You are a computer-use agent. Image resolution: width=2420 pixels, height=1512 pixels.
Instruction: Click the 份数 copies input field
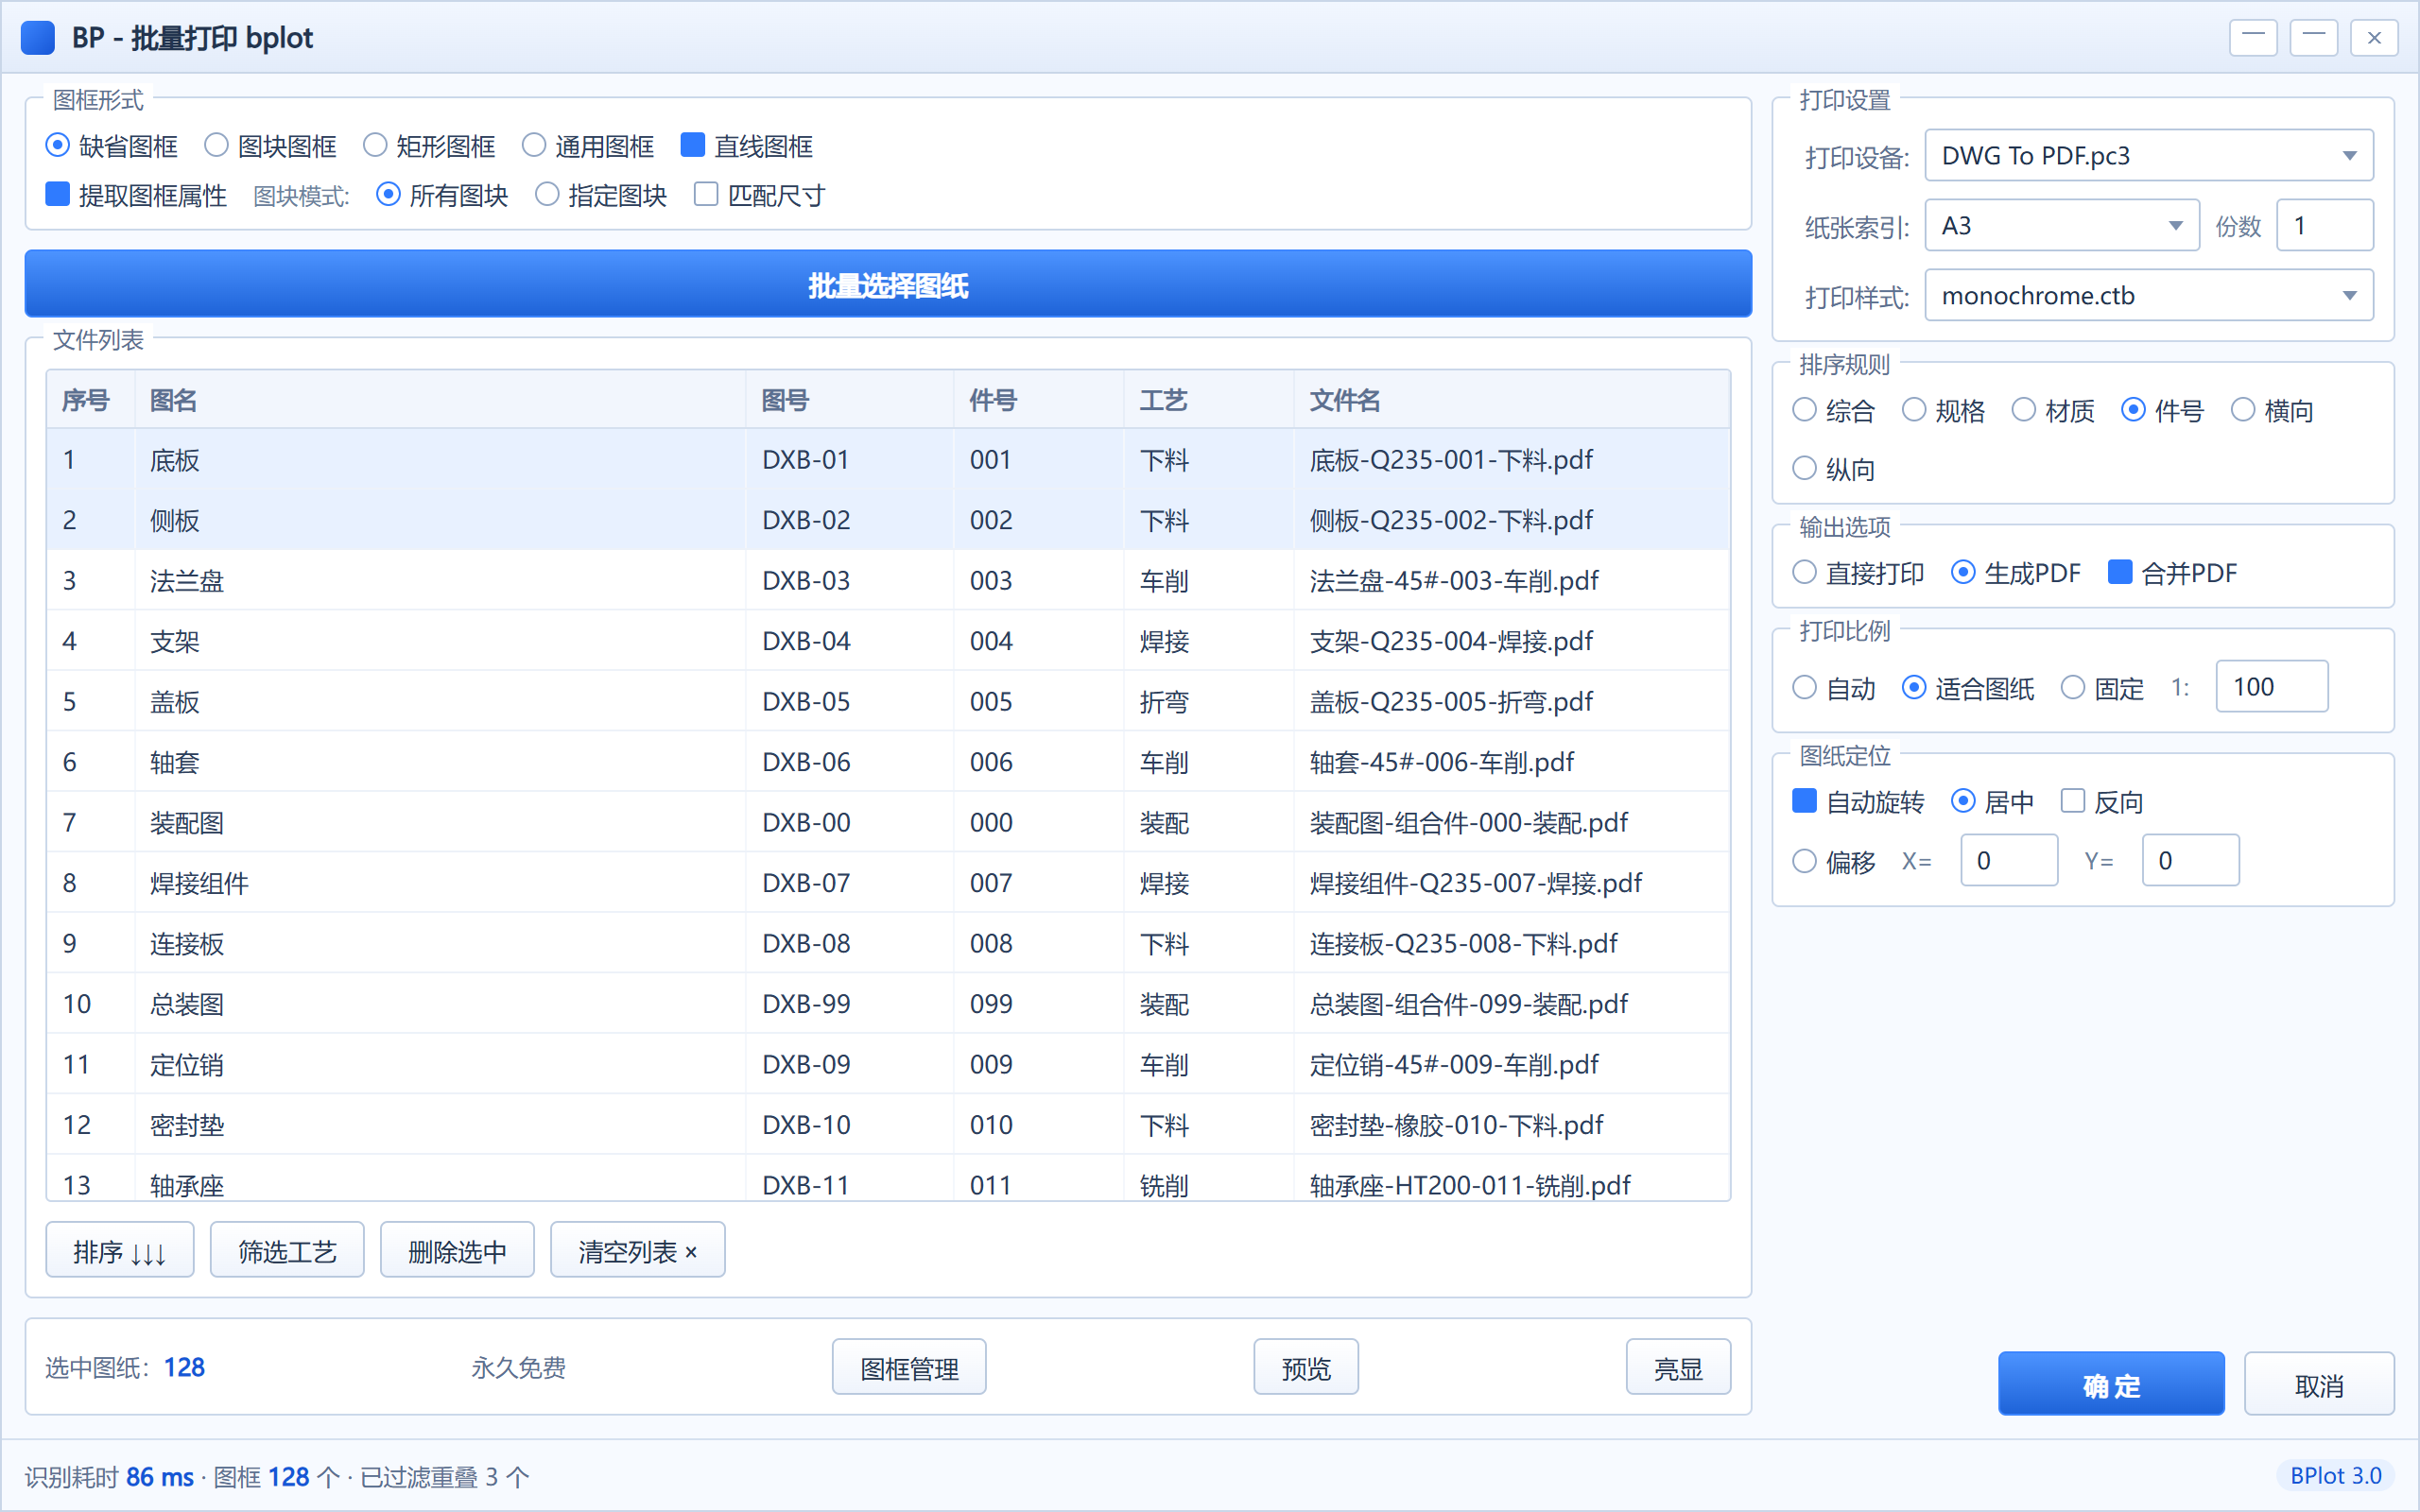pos(2324,226)
